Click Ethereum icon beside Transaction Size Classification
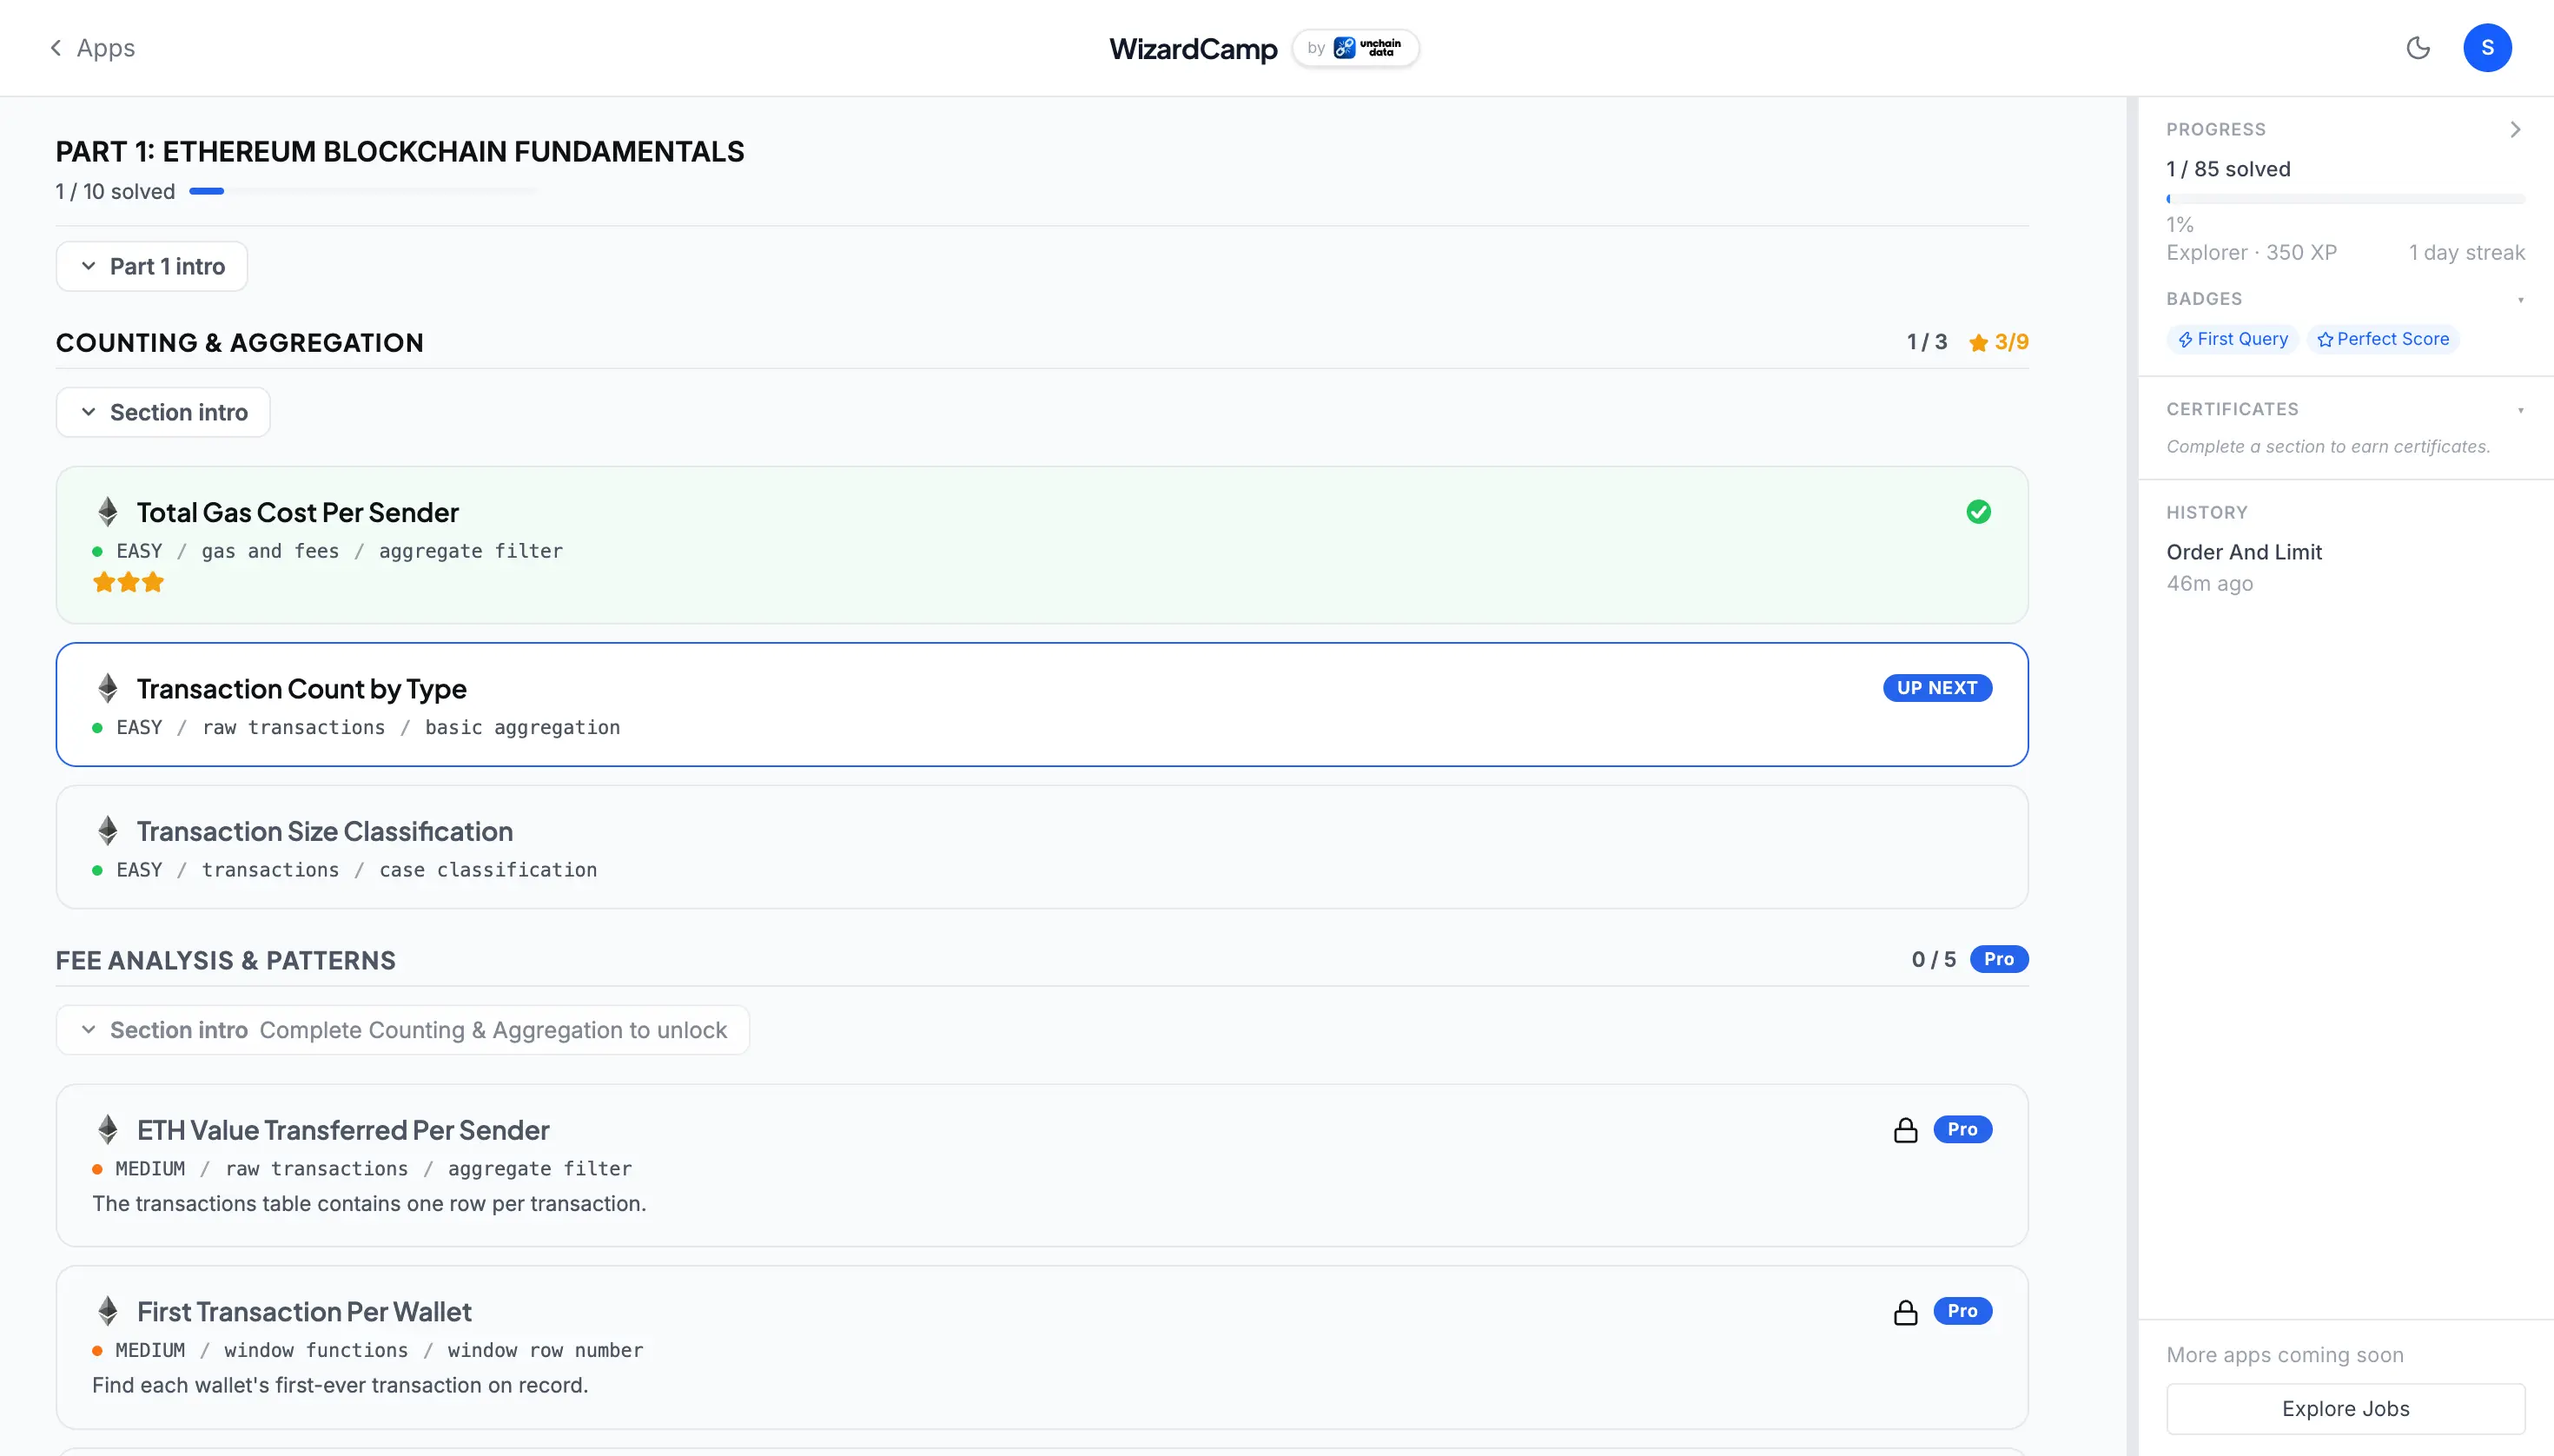 pos(108,831)
